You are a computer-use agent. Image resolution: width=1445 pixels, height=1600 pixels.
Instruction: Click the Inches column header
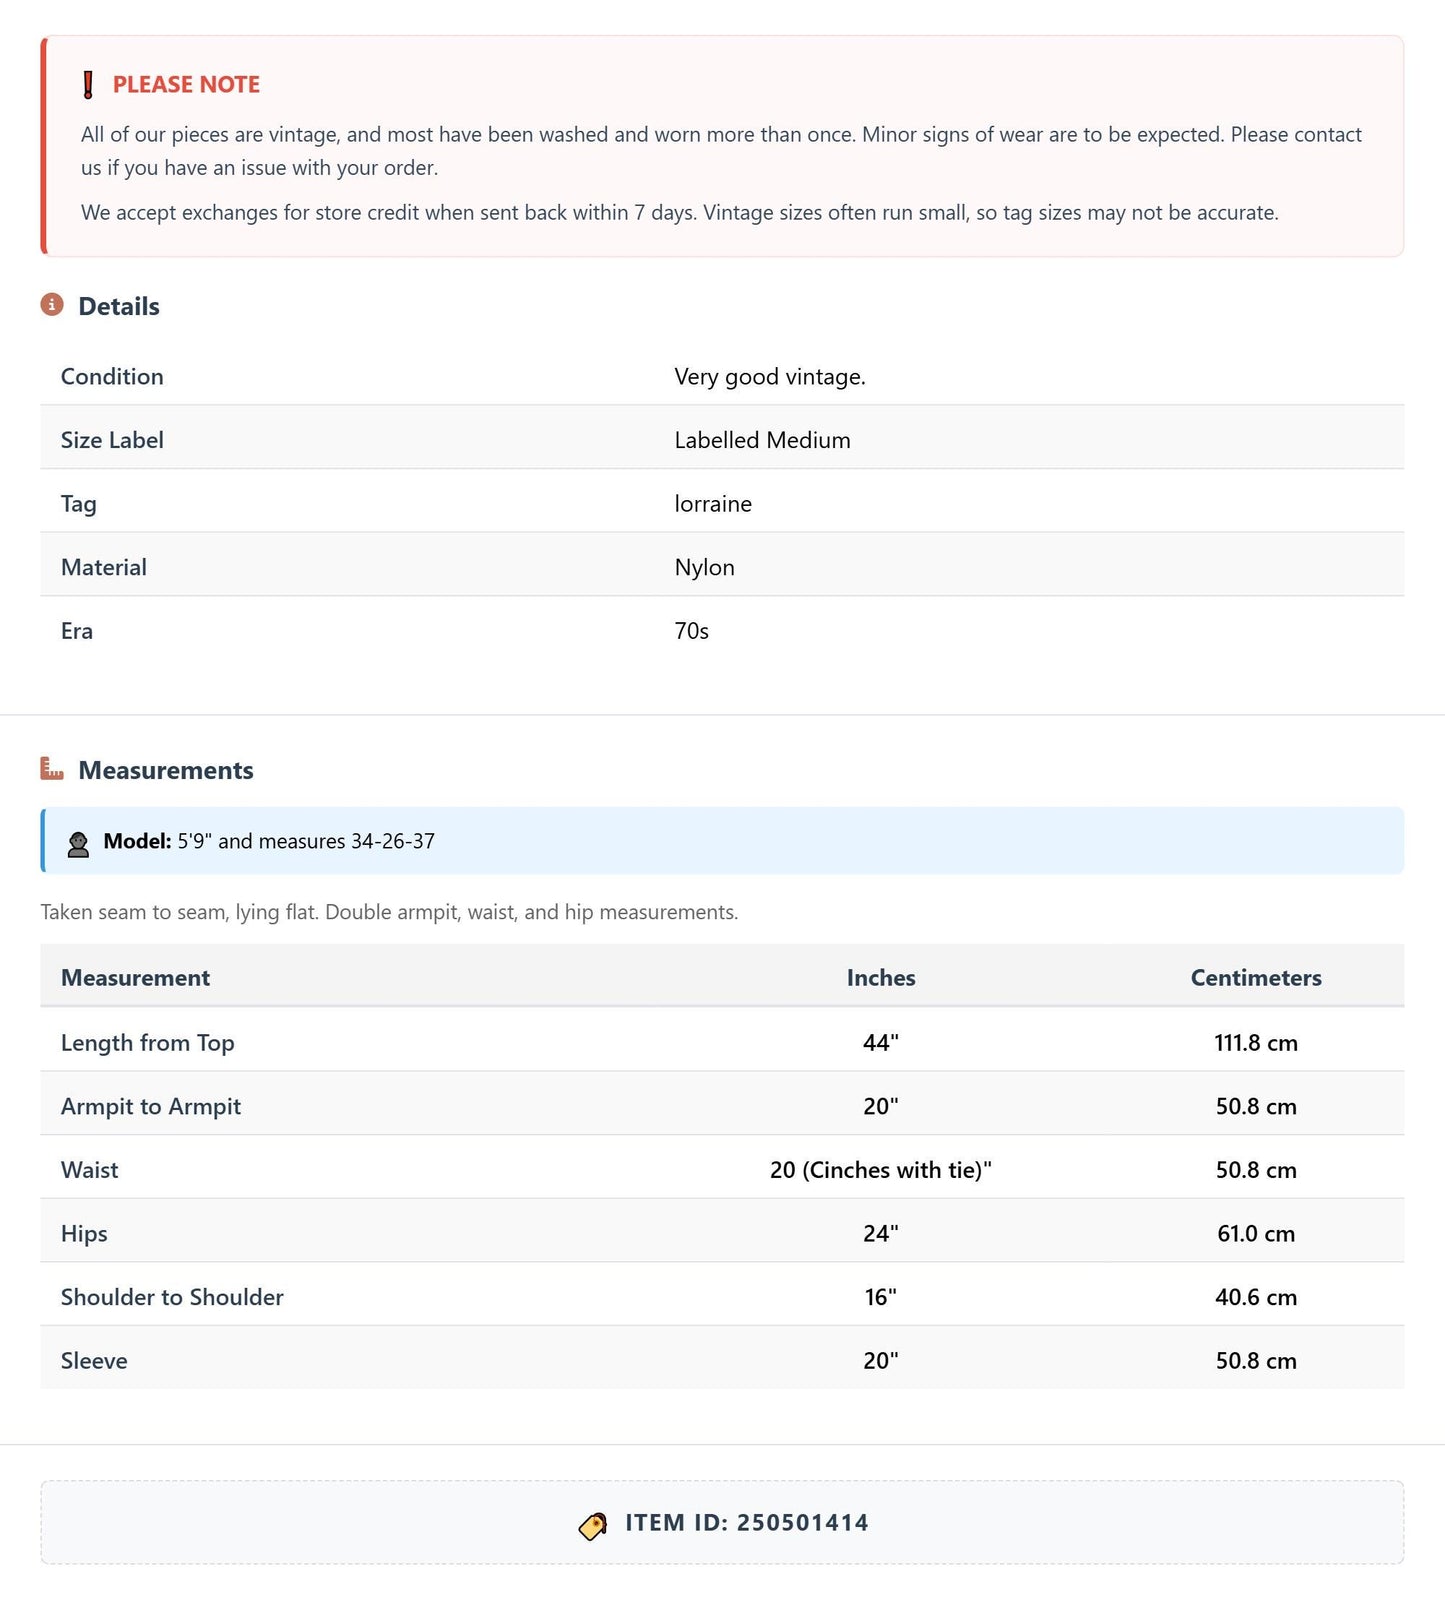coord(881,978)
